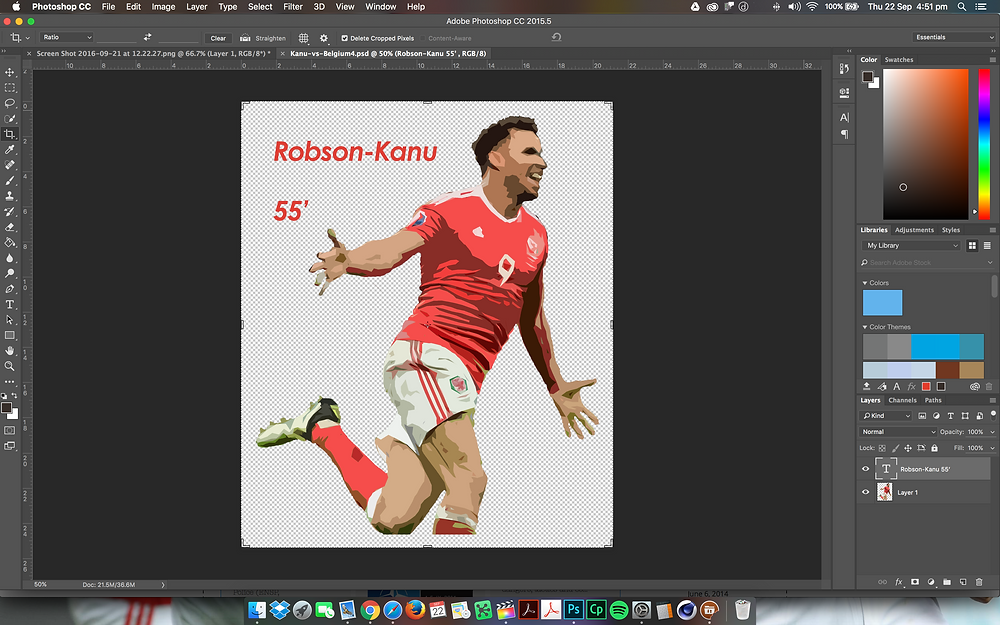Select the Crop tool in toolbar
The image size is (1000, 625).
pyautogui.click(x=10, y=134)
